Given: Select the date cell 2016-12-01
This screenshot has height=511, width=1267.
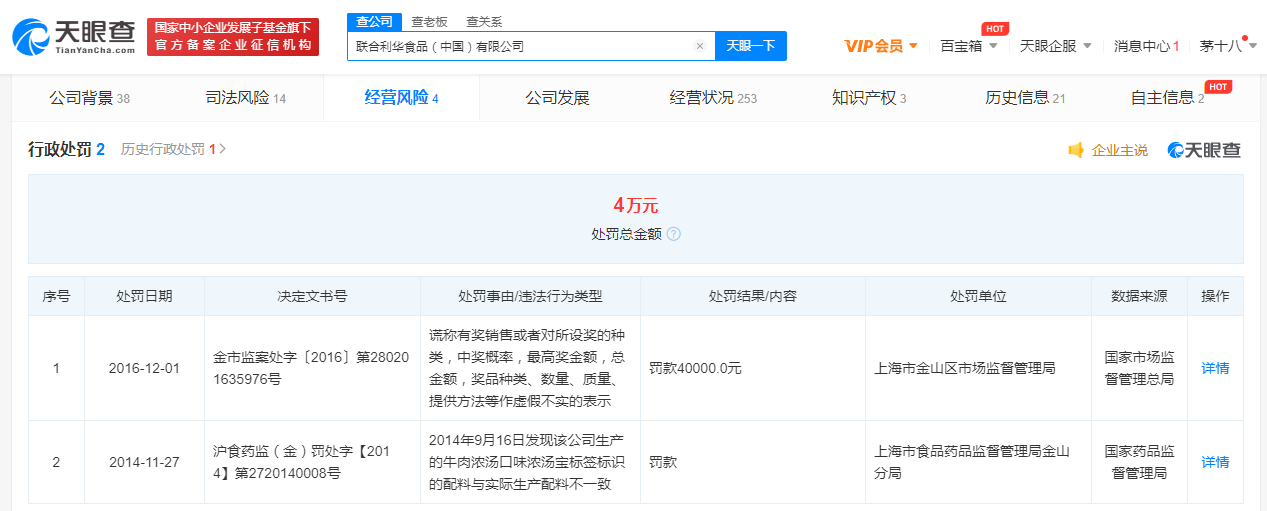Looking at the screenshot, I should 144,368.
